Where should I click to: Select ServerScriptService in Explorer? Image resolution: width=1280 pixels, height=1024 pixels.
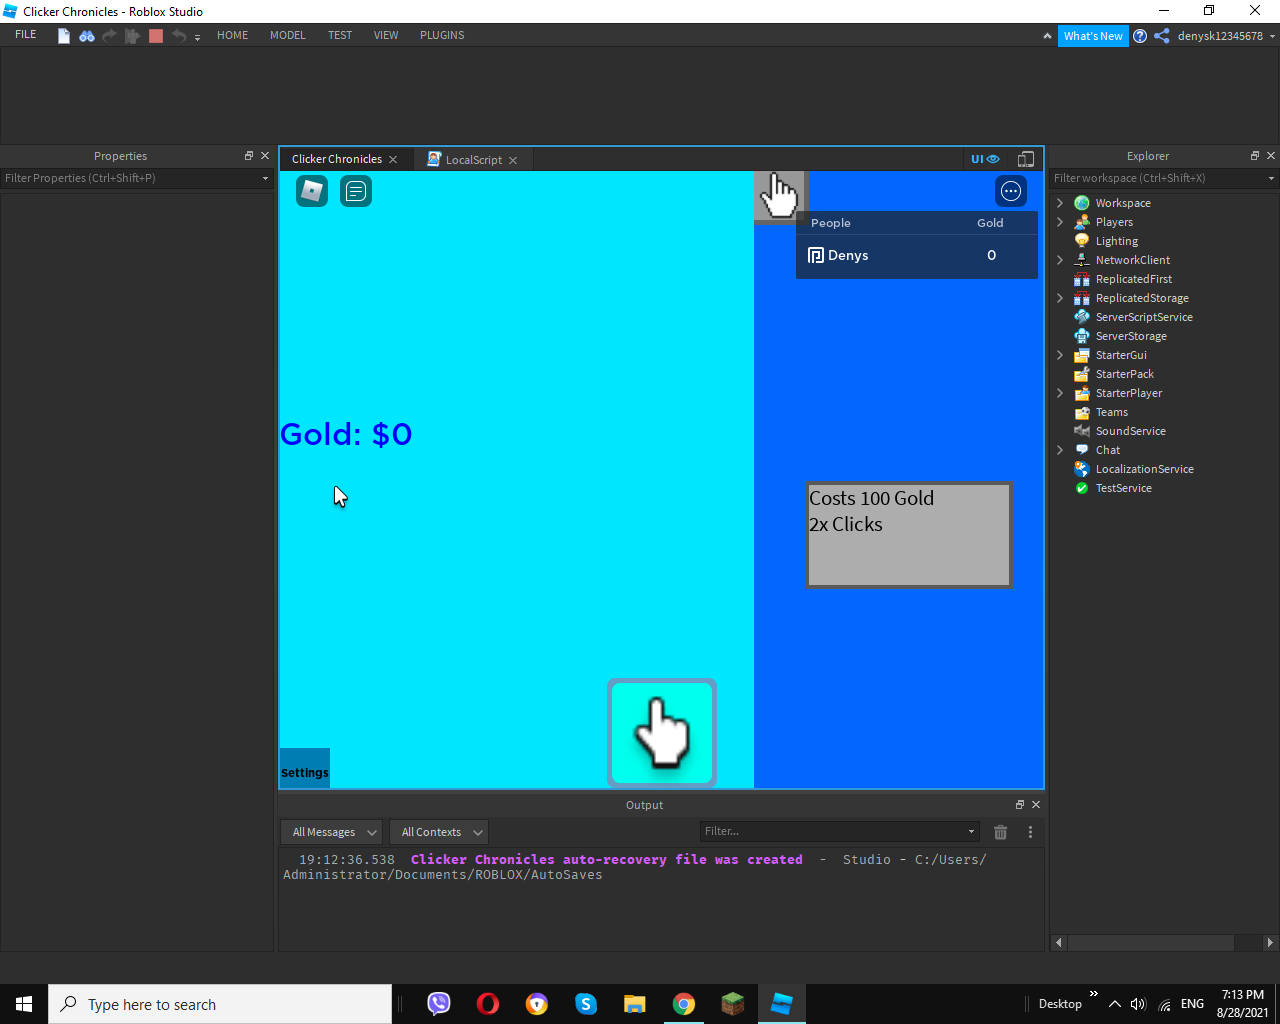[x=1144, y=317]
